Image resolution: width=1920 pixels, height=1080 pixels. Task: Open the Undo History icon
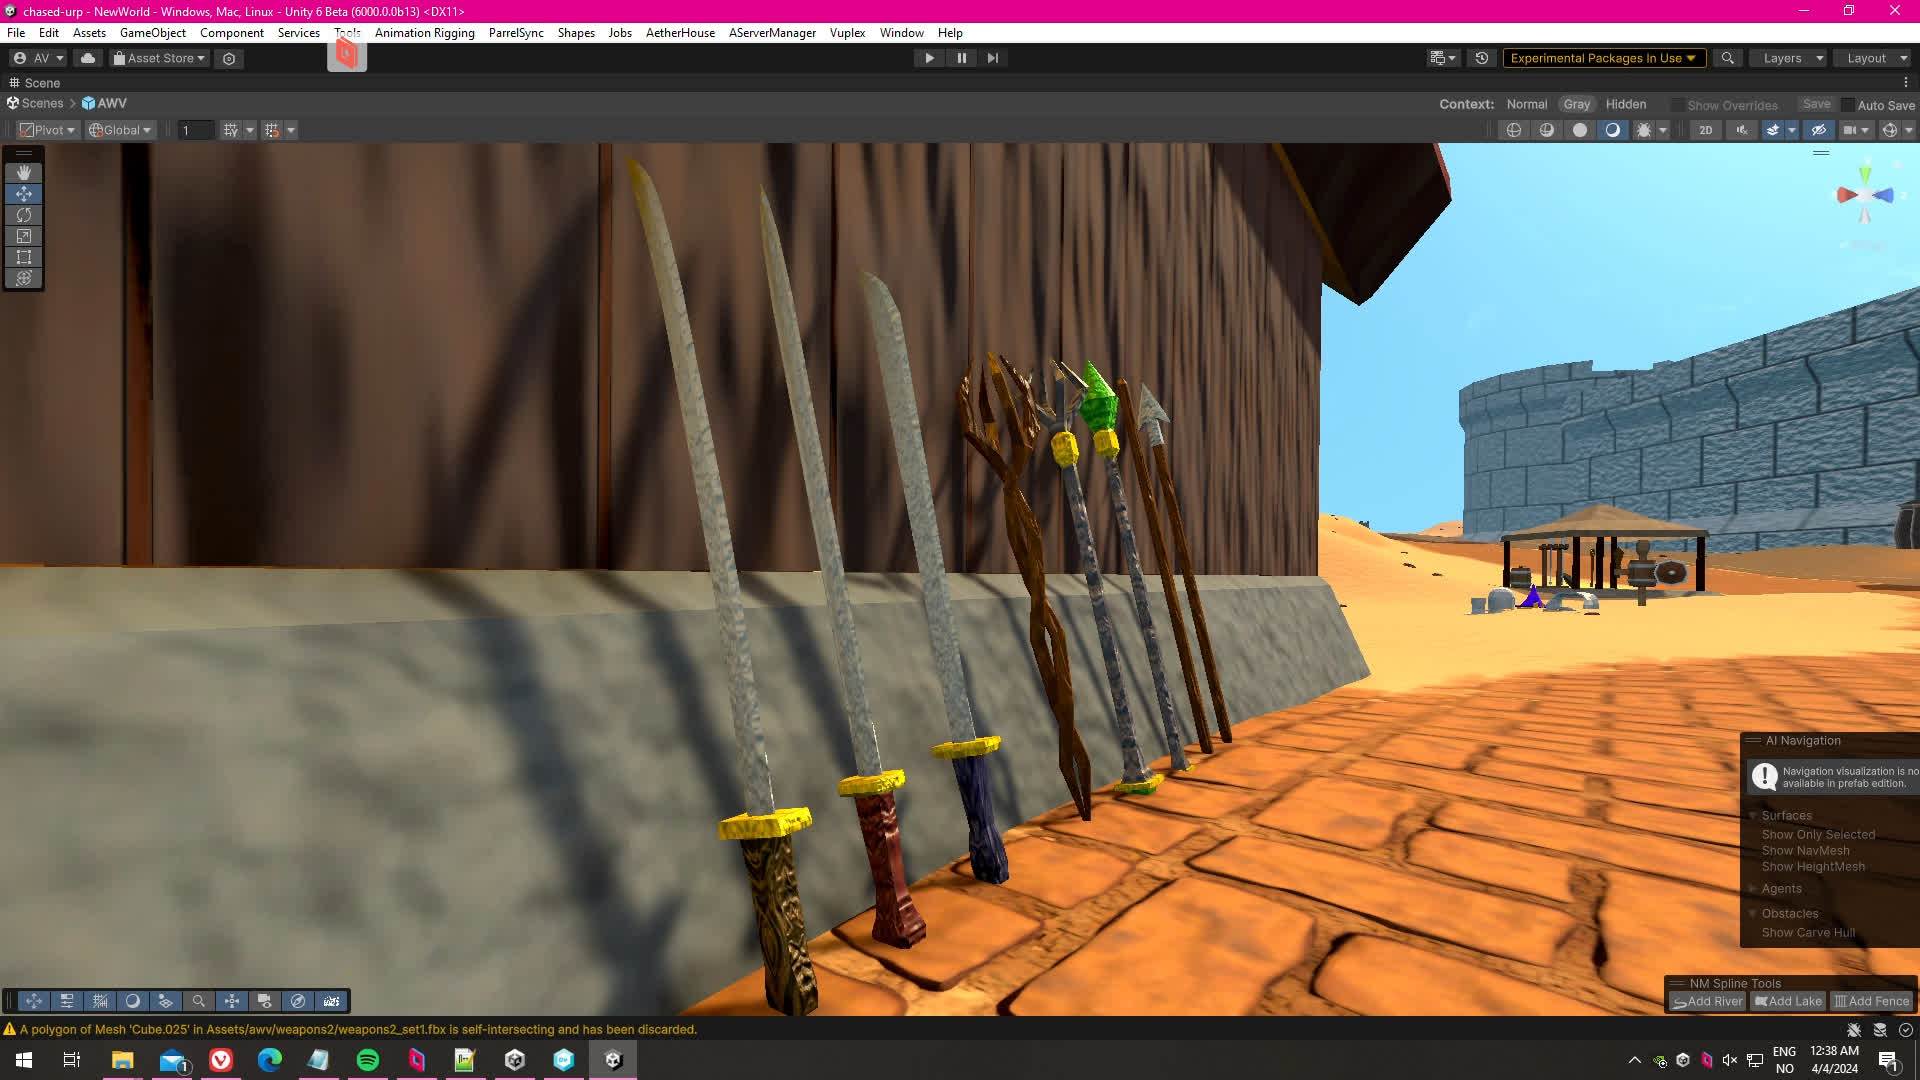point(1482,58)
